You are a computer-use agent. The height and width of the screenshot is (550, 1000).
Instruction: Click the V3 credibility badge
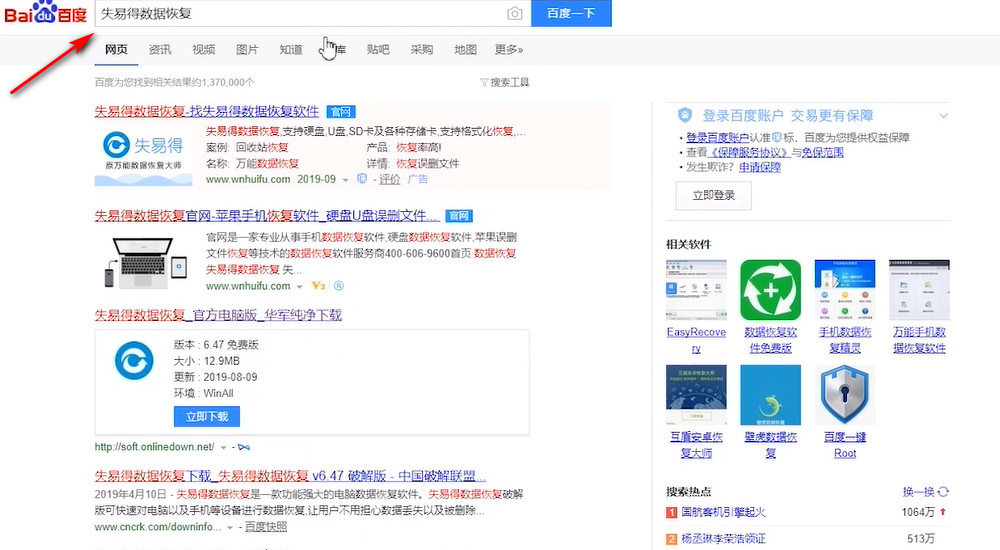tap(318, 286)
